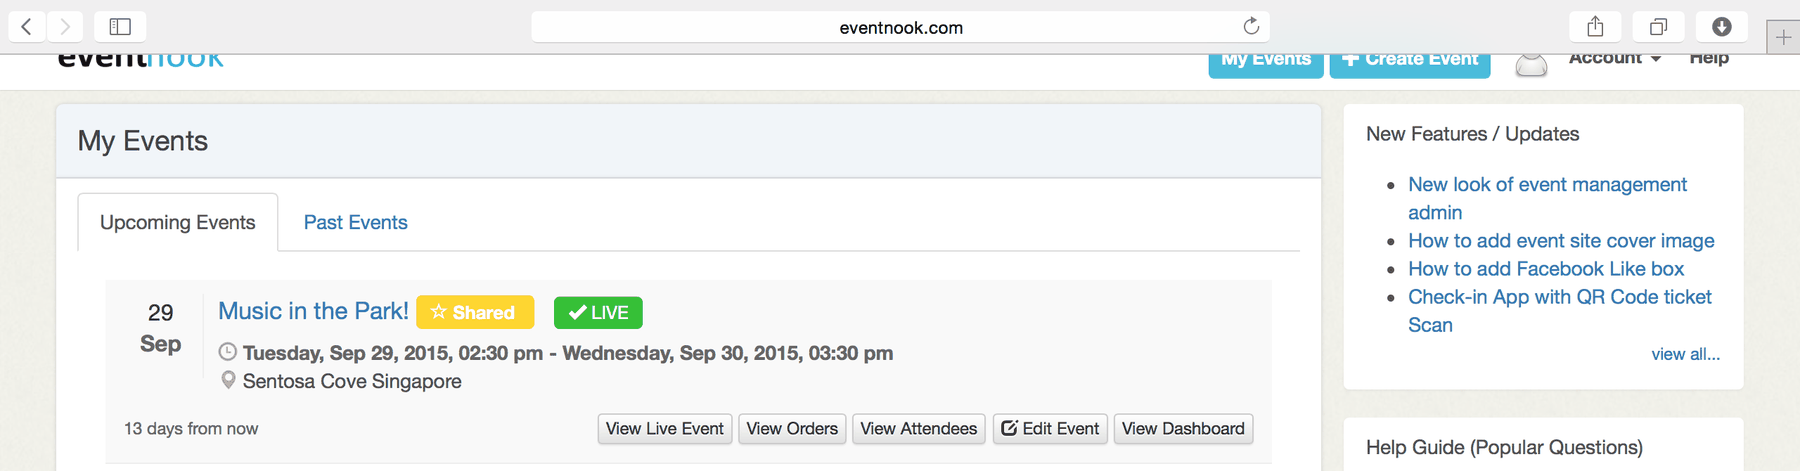
Task: Click the eventnook.com address bar
Action: coord(900,27)
